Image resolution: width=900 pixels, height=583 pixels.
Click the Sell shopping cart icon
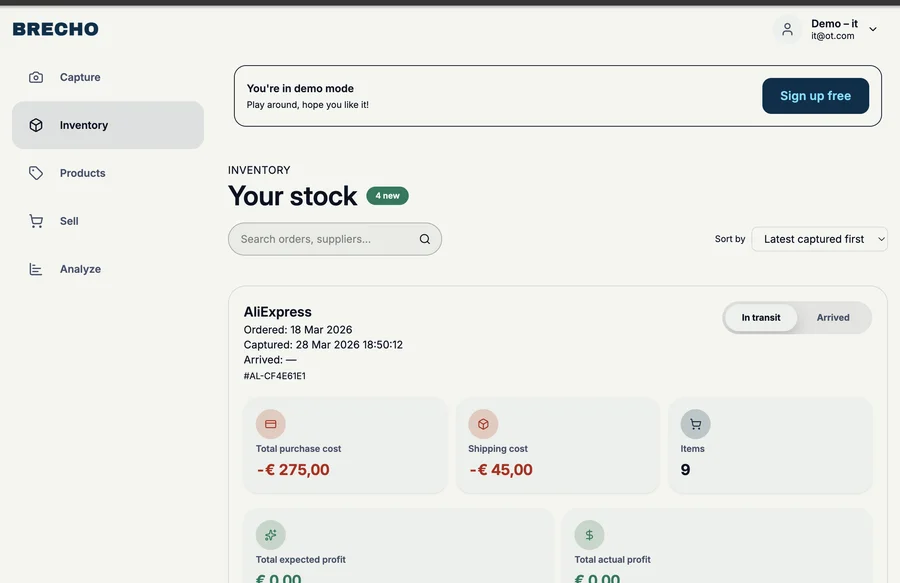pos(36,220)
